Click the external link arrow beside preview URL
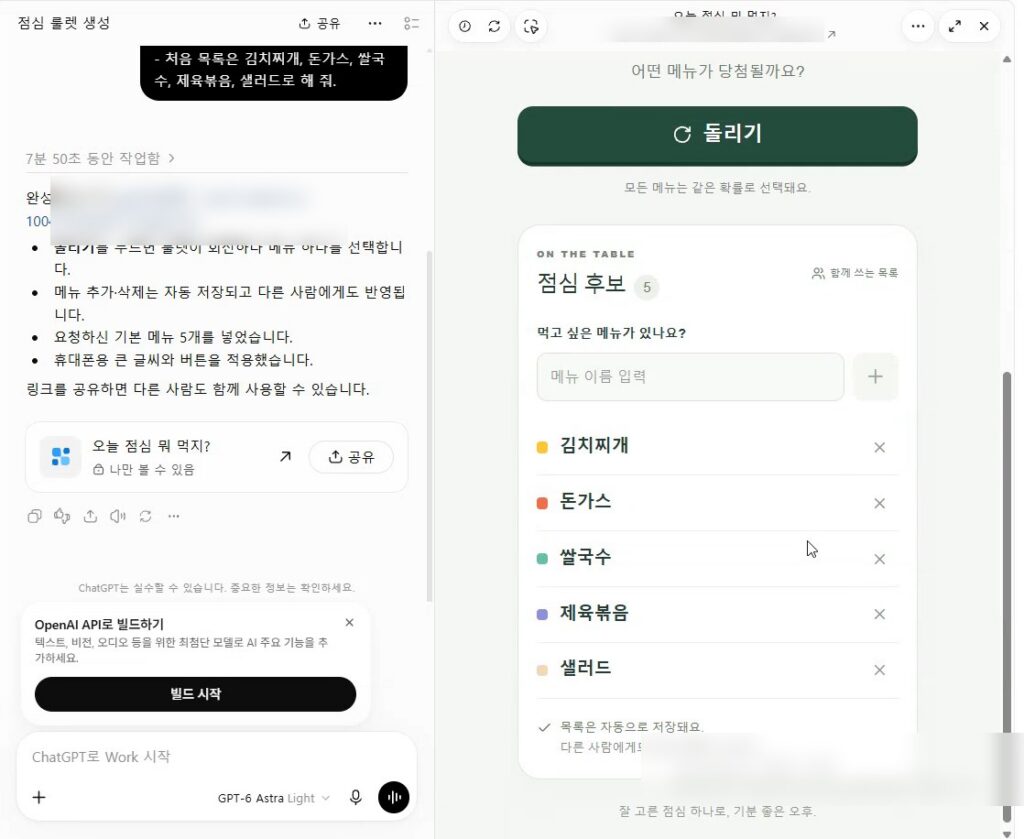Image resolution: width=1024 pixels, height=839 pixels. click(x=831, y=34)
